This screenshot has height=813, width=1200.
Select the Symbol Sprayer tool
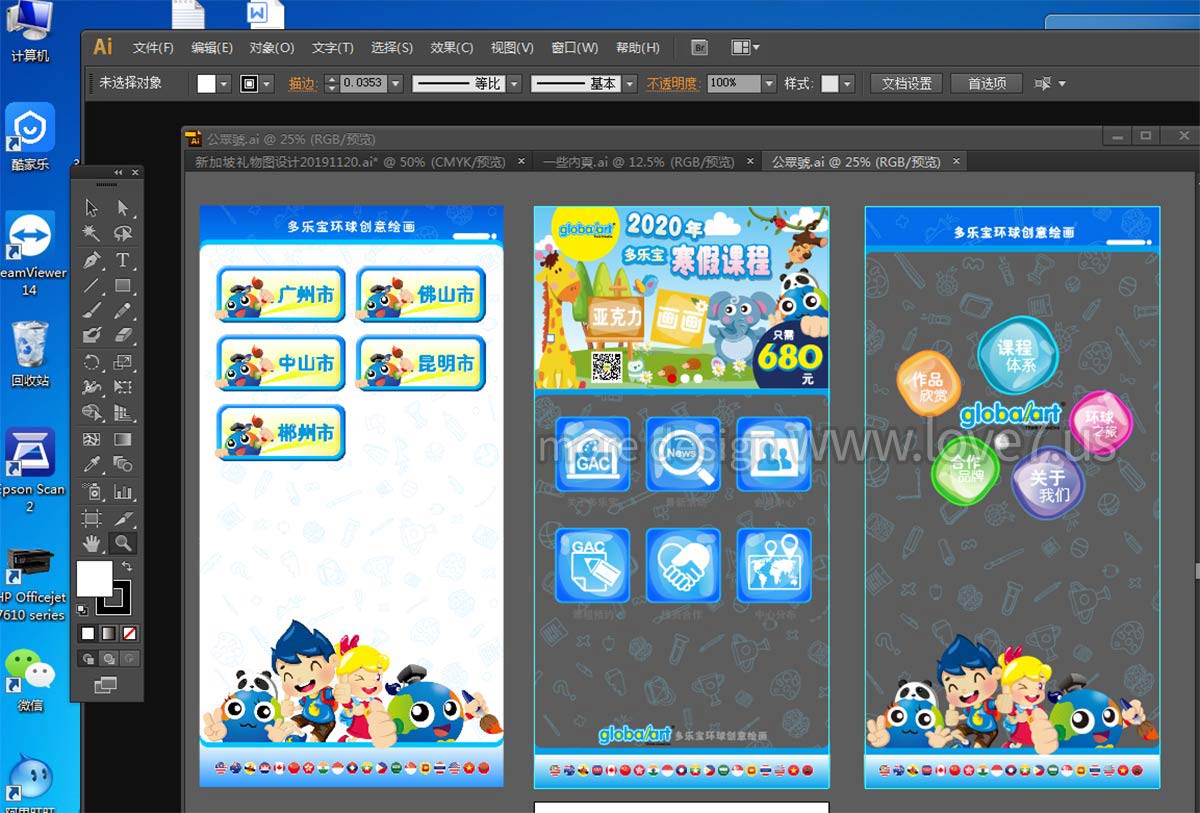(x=92, y=491)
